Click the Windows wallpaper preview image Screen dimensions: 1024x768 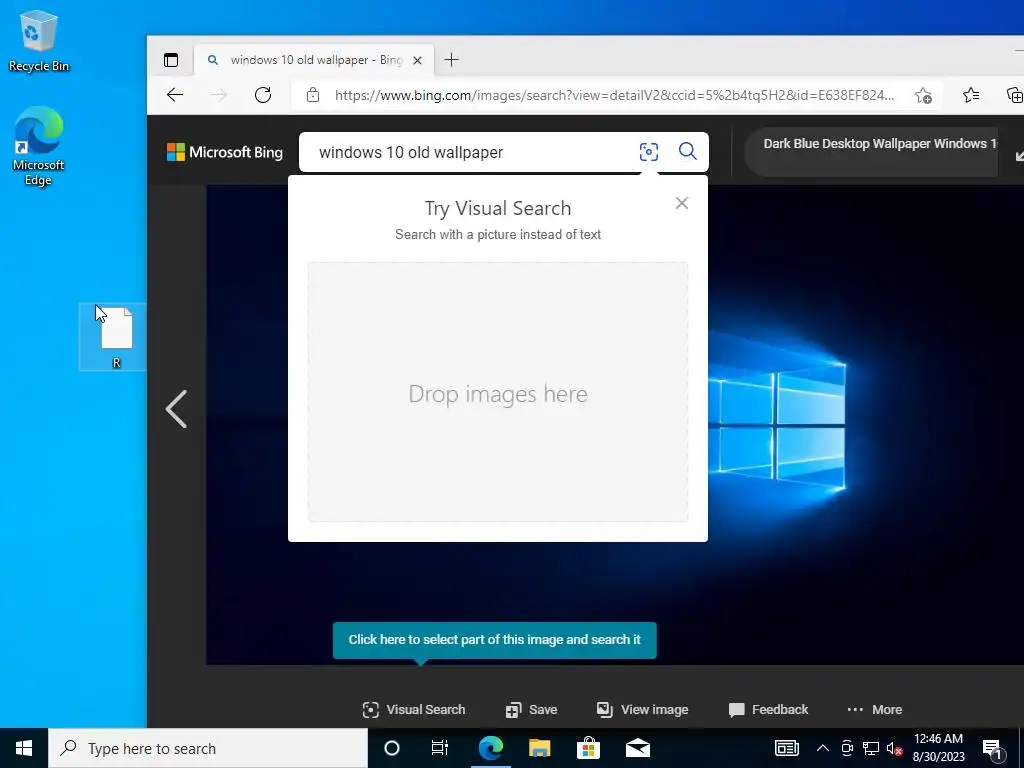point(865,424)
